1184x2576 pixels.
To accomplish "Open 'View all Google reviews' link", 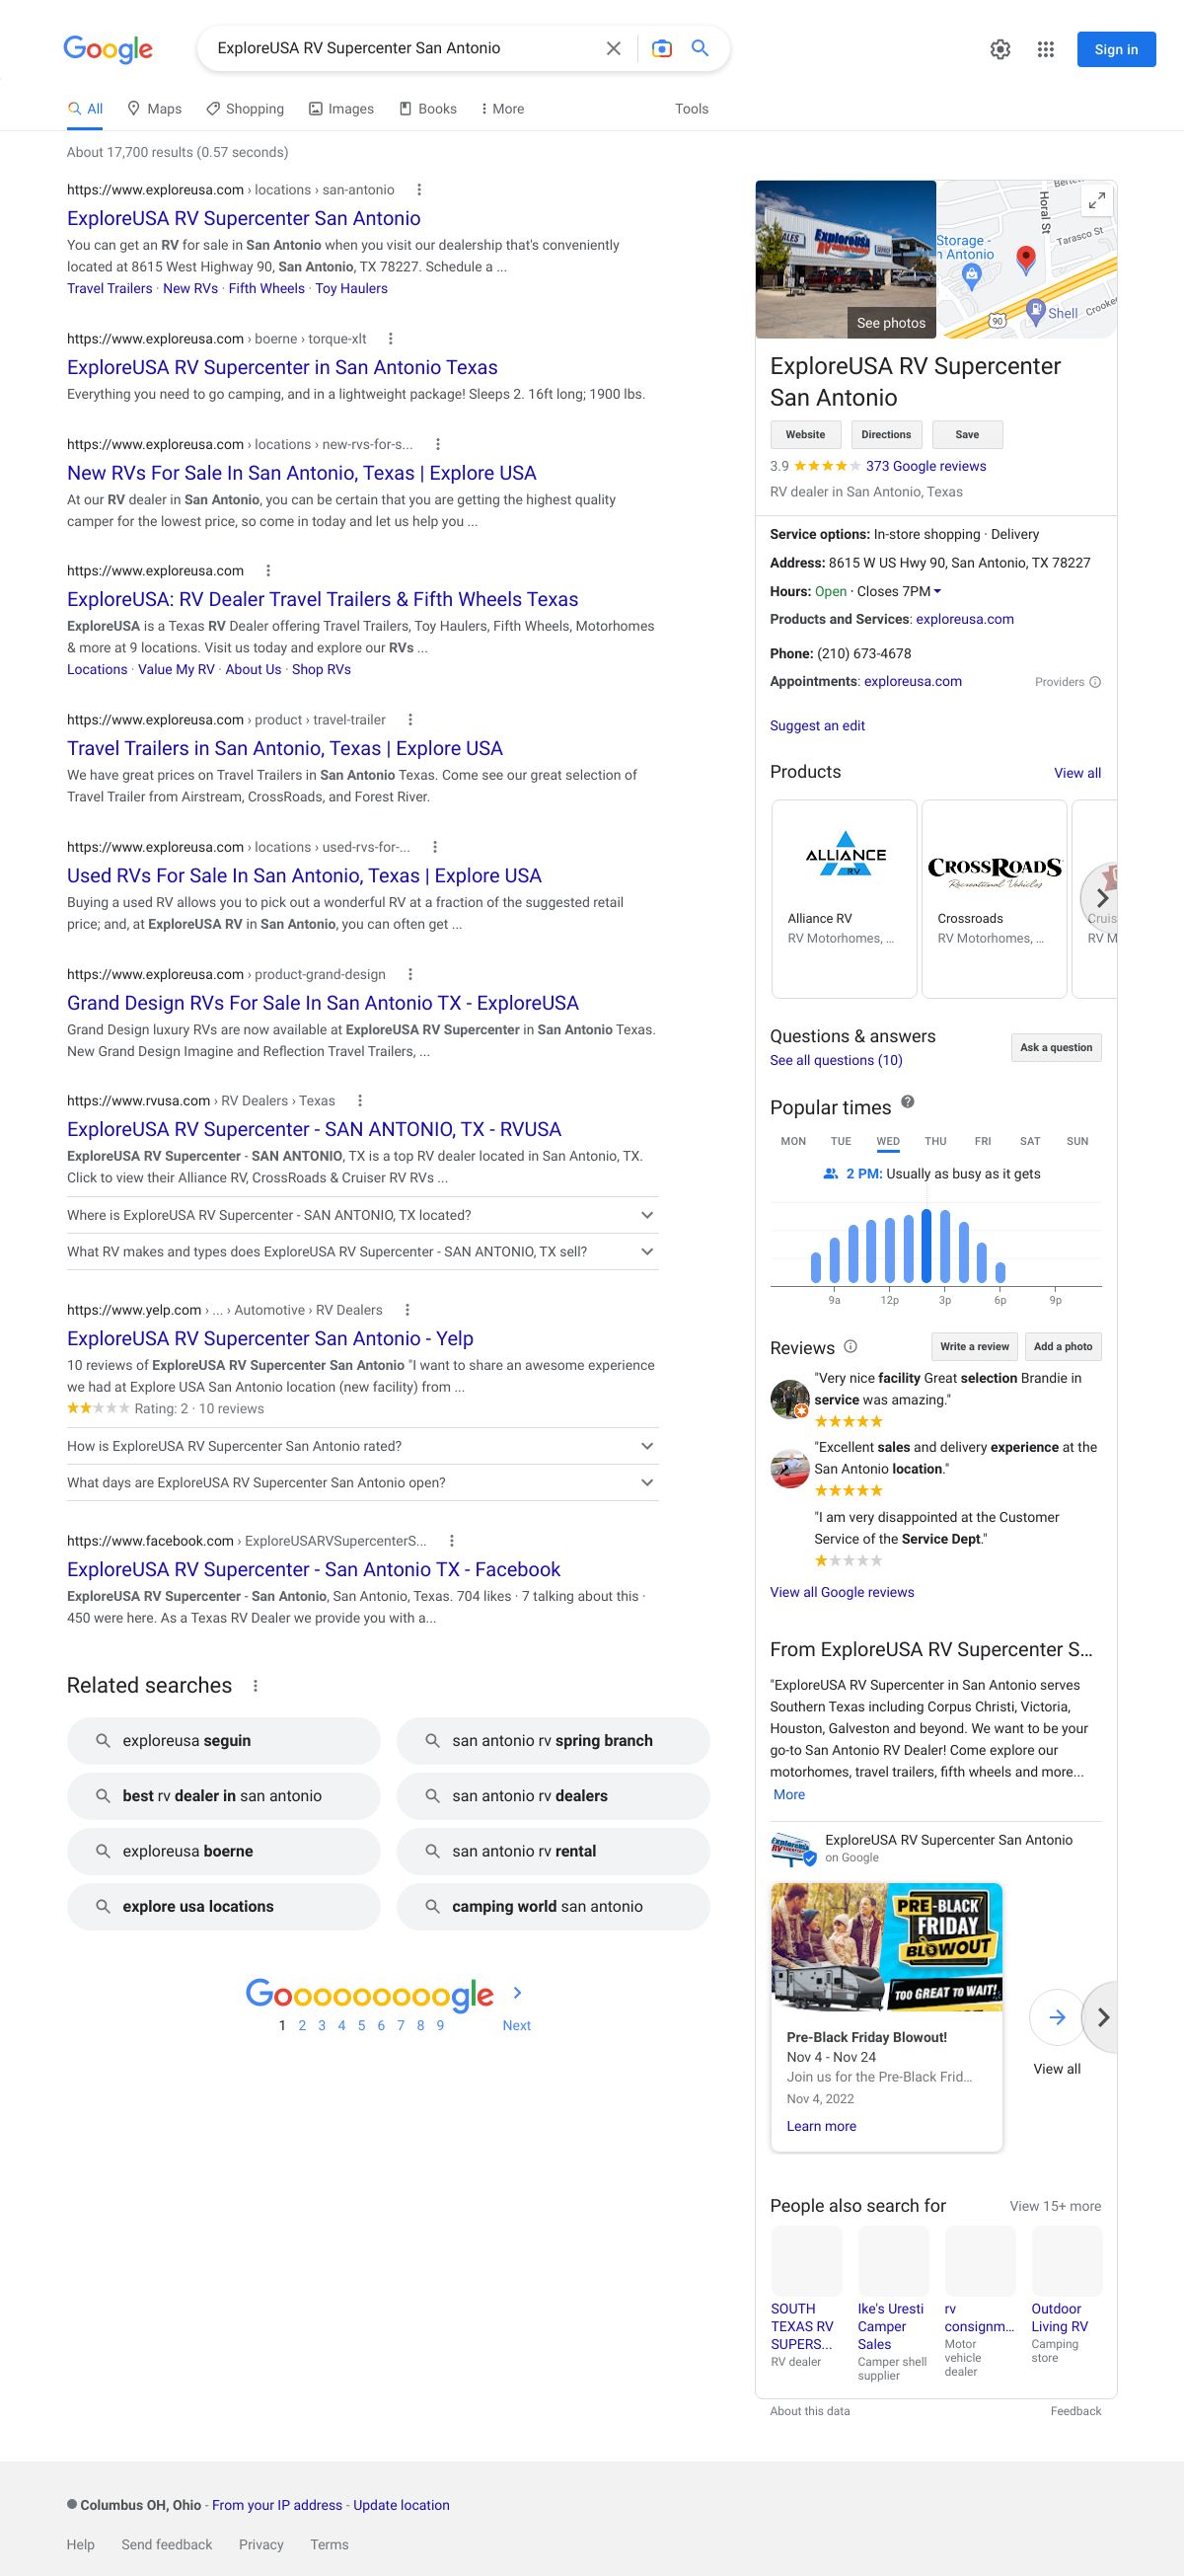I will [841, 1592].
